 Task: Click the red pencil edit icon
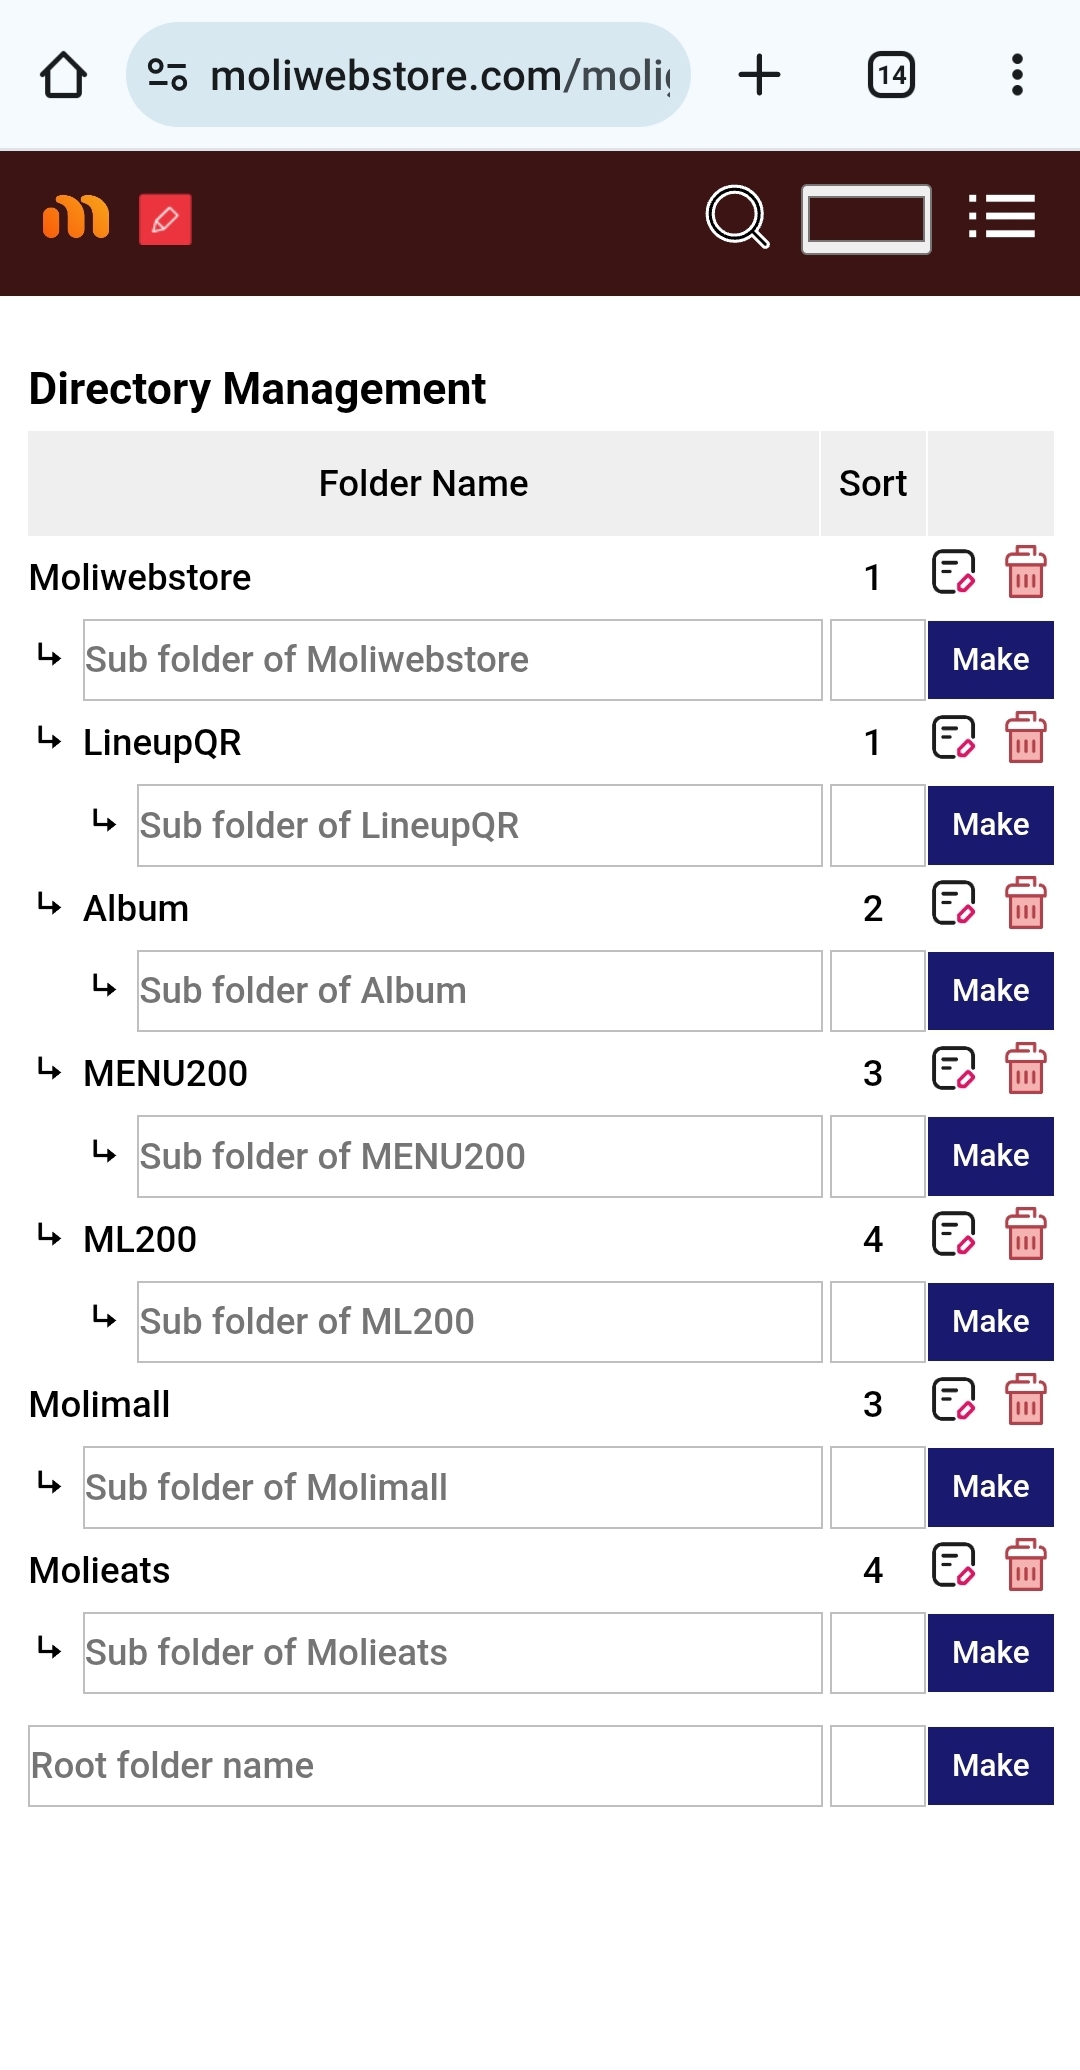pyautogui.click(x=165, y=219)
